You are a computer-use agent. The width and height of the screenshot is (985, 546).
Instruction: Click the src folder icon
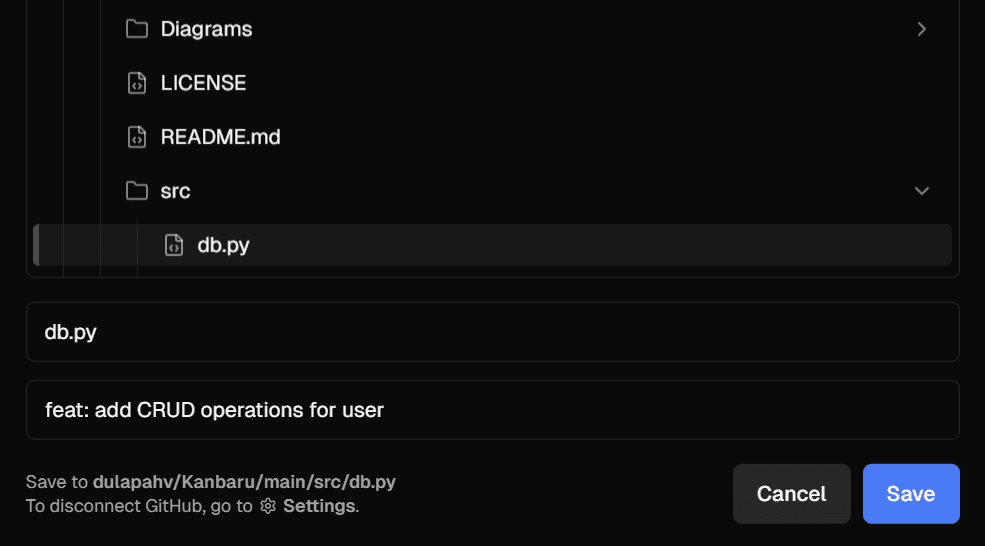tap(137, 190)
